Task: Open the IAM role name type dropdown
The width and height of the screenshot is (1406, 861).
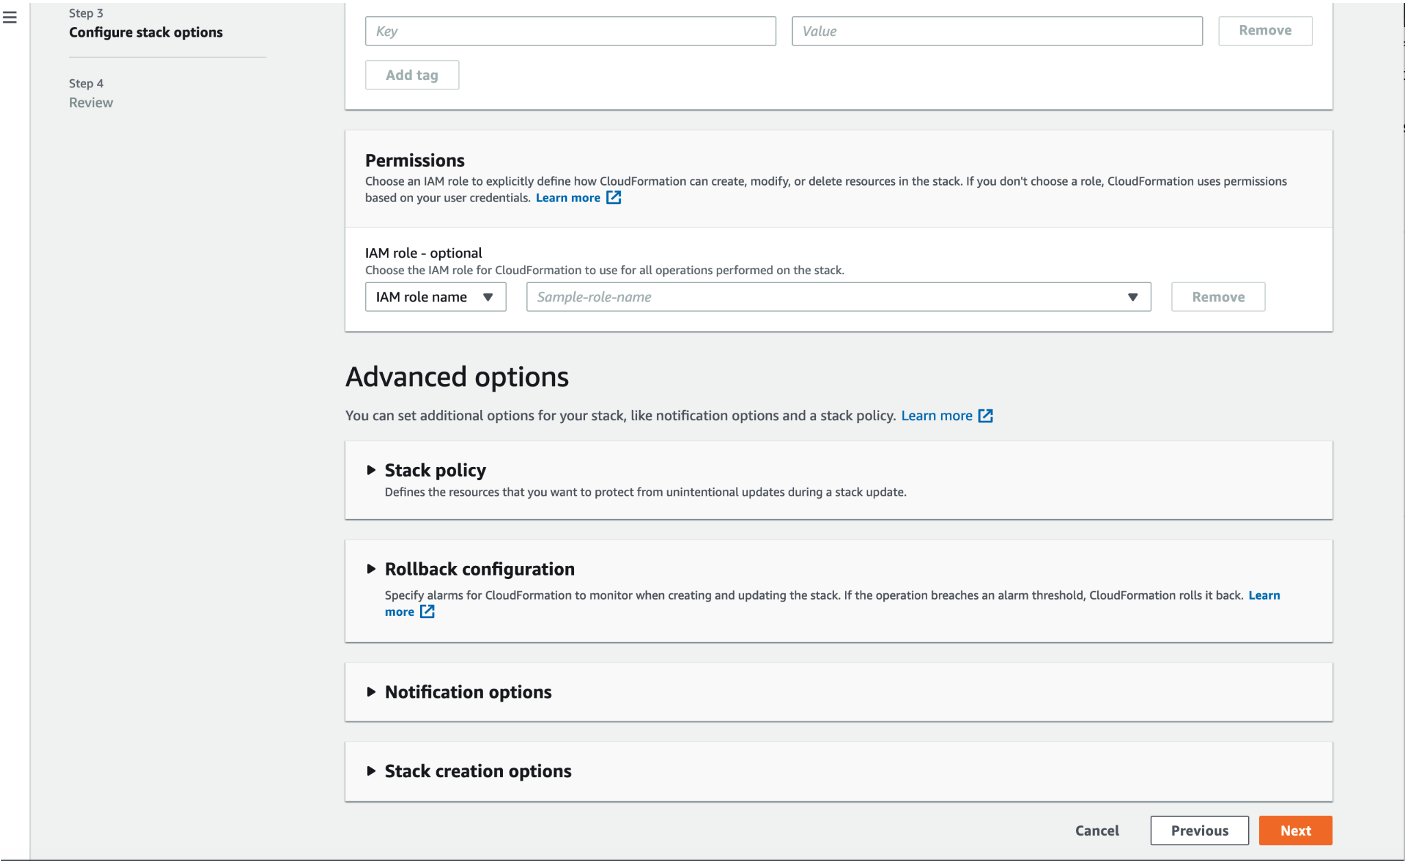Action: (x=435, y=297)
